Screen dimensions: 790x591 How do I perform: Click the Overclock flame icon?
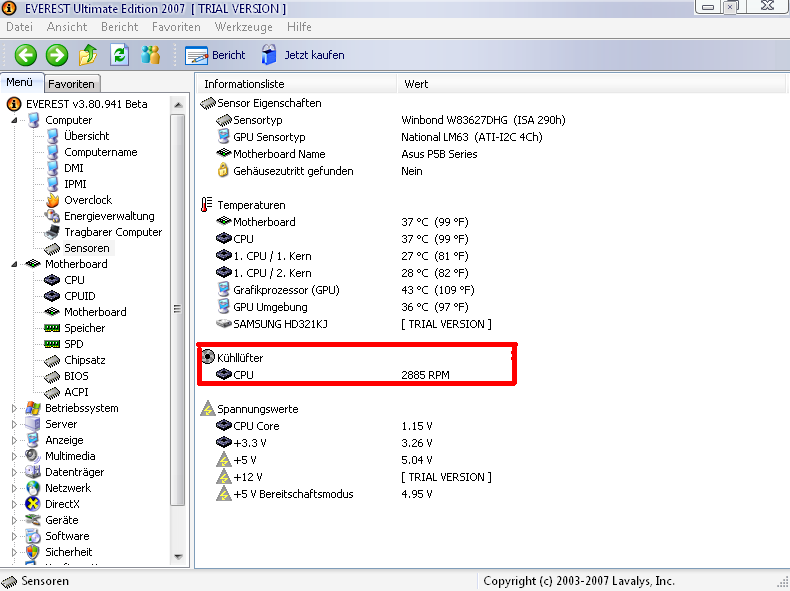[x=52, y=201]
